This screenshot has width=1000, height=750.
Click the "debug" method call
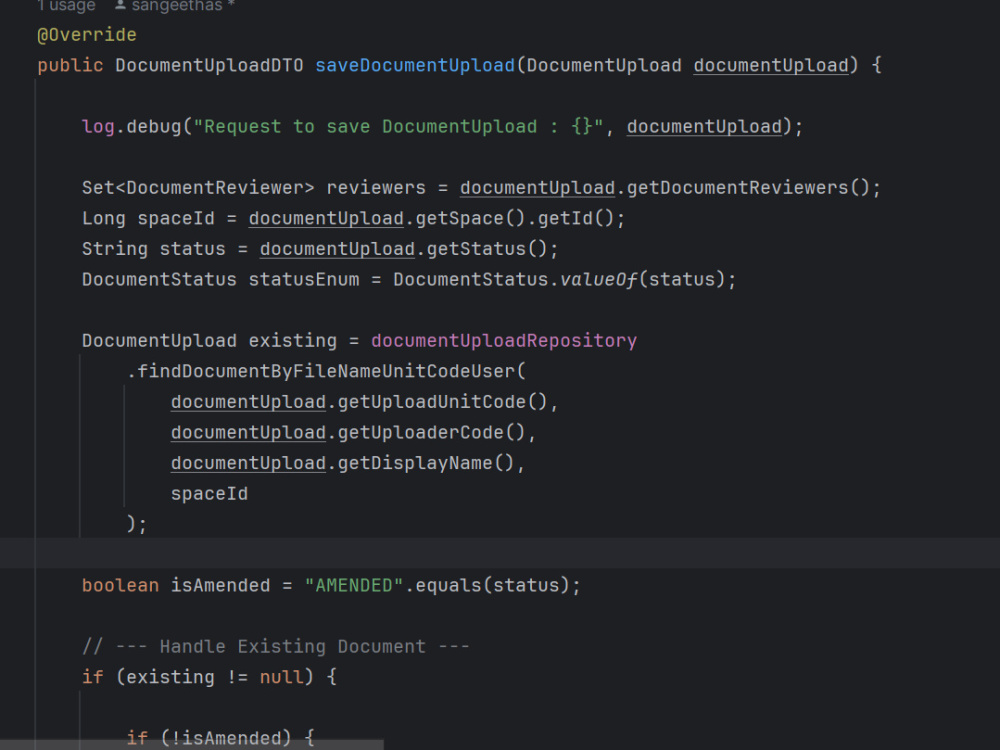pyautogui.click(x=154, y=126)
